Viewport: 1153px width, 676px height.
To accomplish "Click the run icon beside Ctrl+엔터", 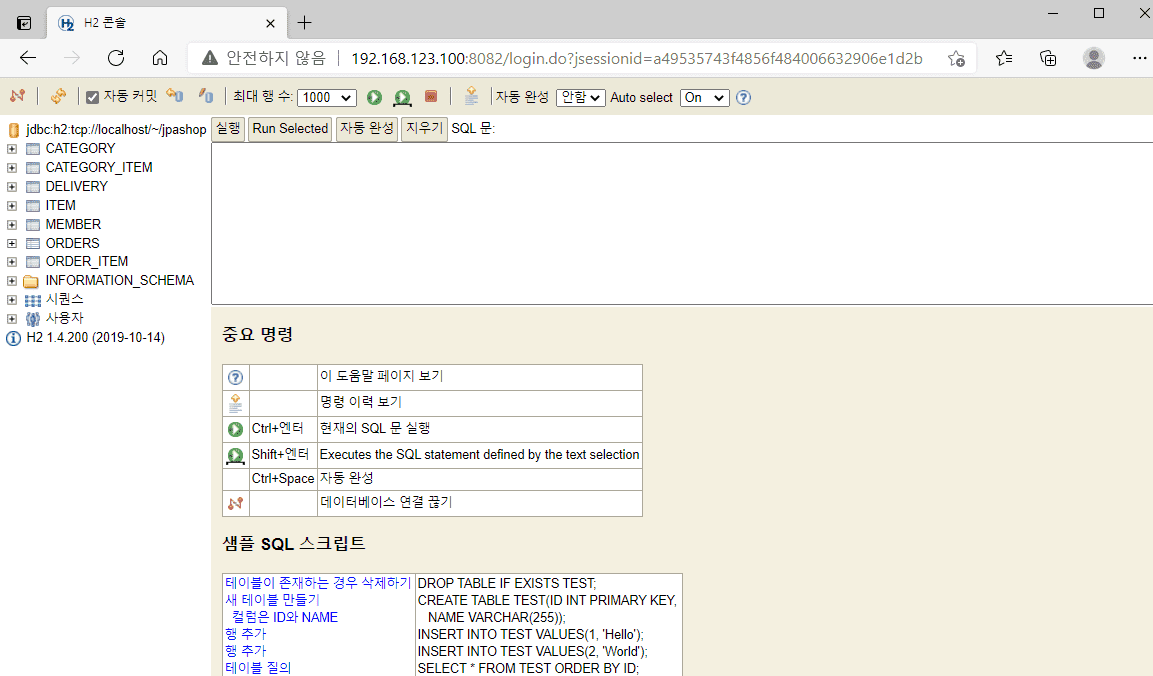I will (x=235, y=429).
